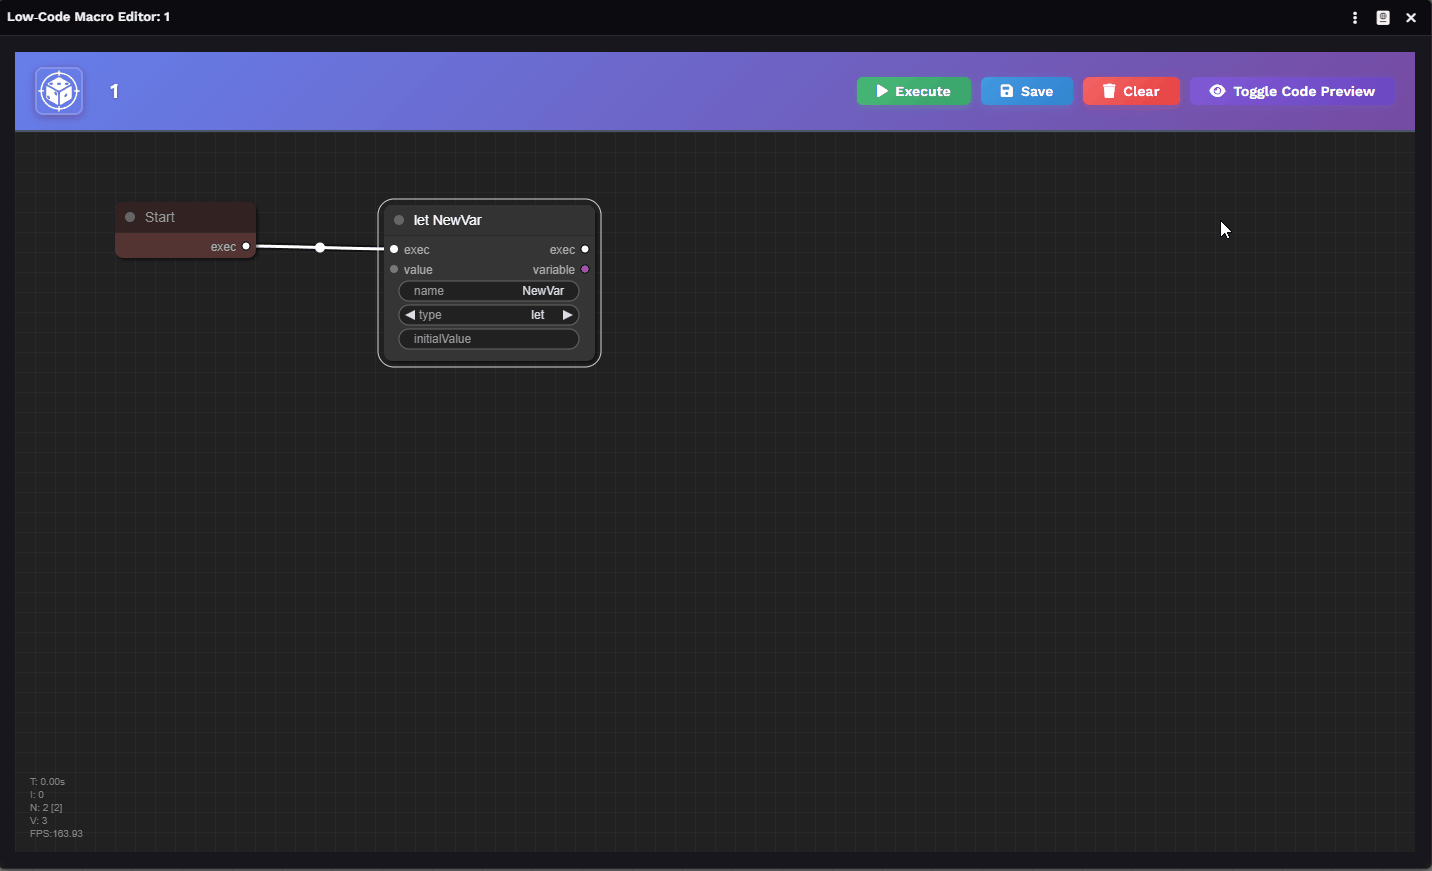Screen dimensions: 1432x871
Task: Click the exec output port on Start node
Action: click(x=246, y=246)
